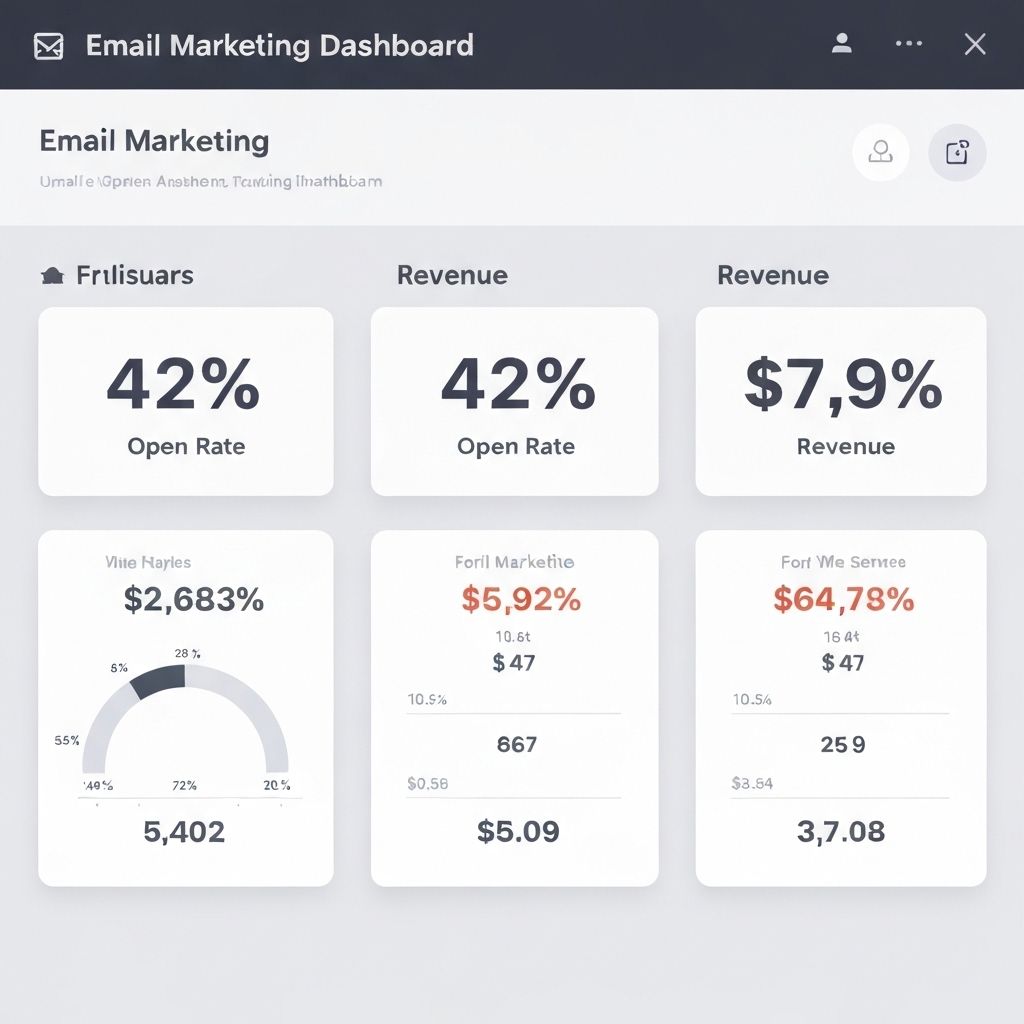Click the red $5,92% figure
The image size is (1024, 1024).
click(520, 599)
